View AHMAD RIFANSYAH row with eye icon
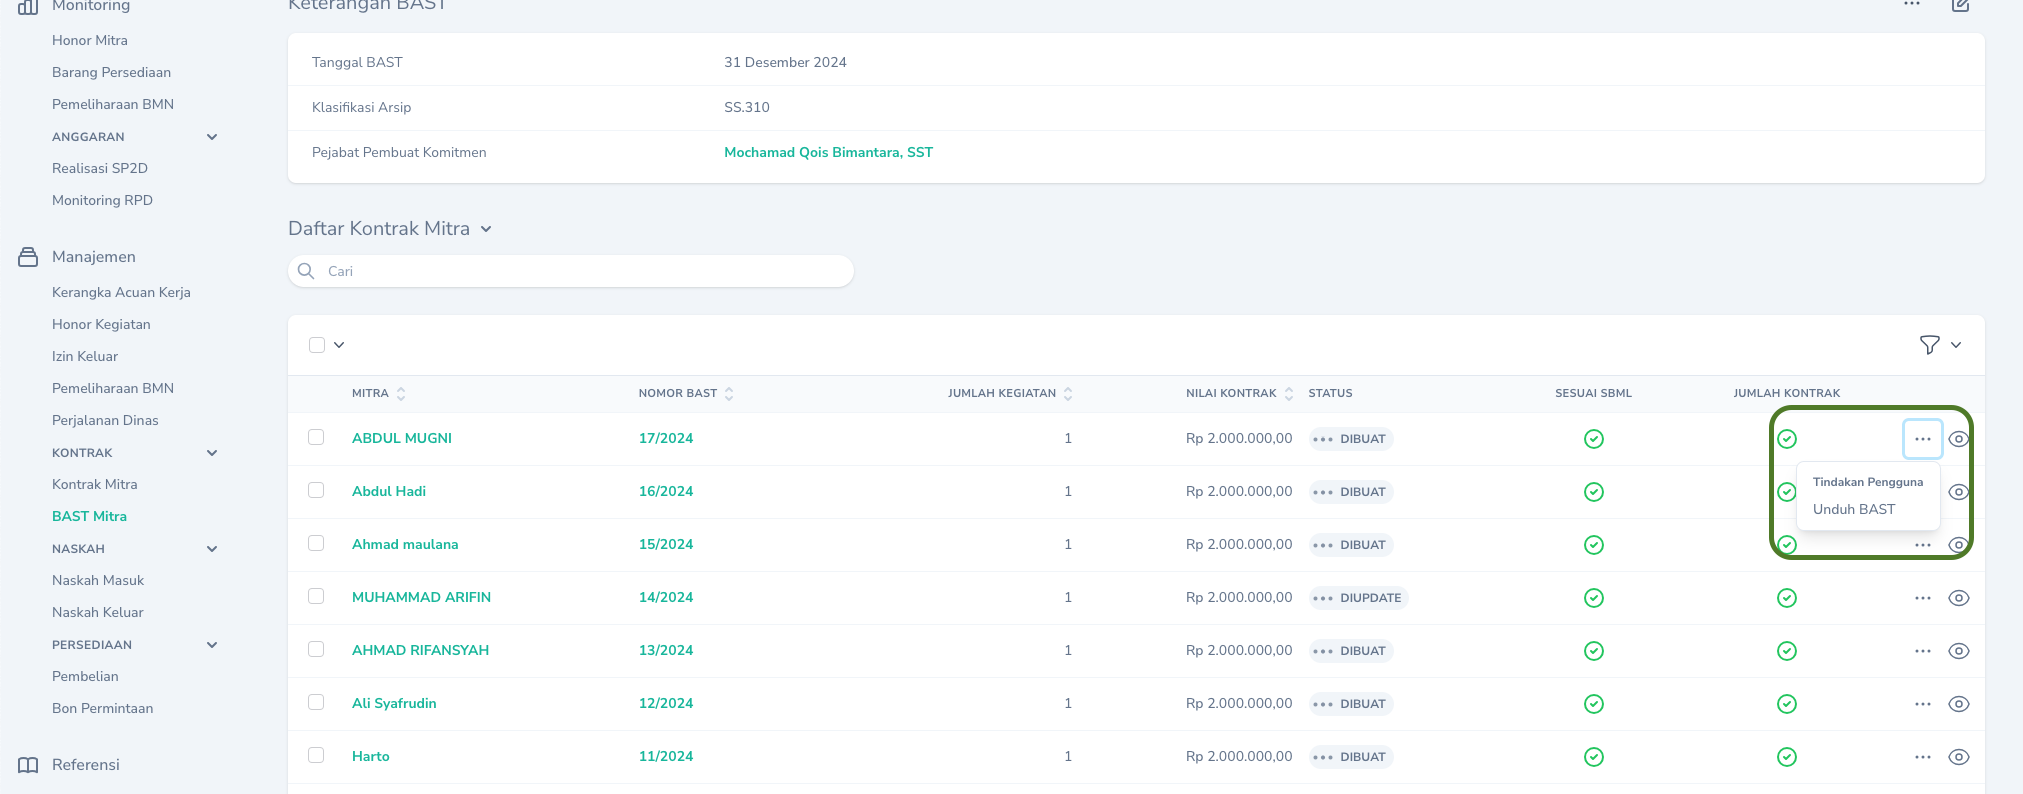2023x794 pixels. click(x=1959, y=651)
